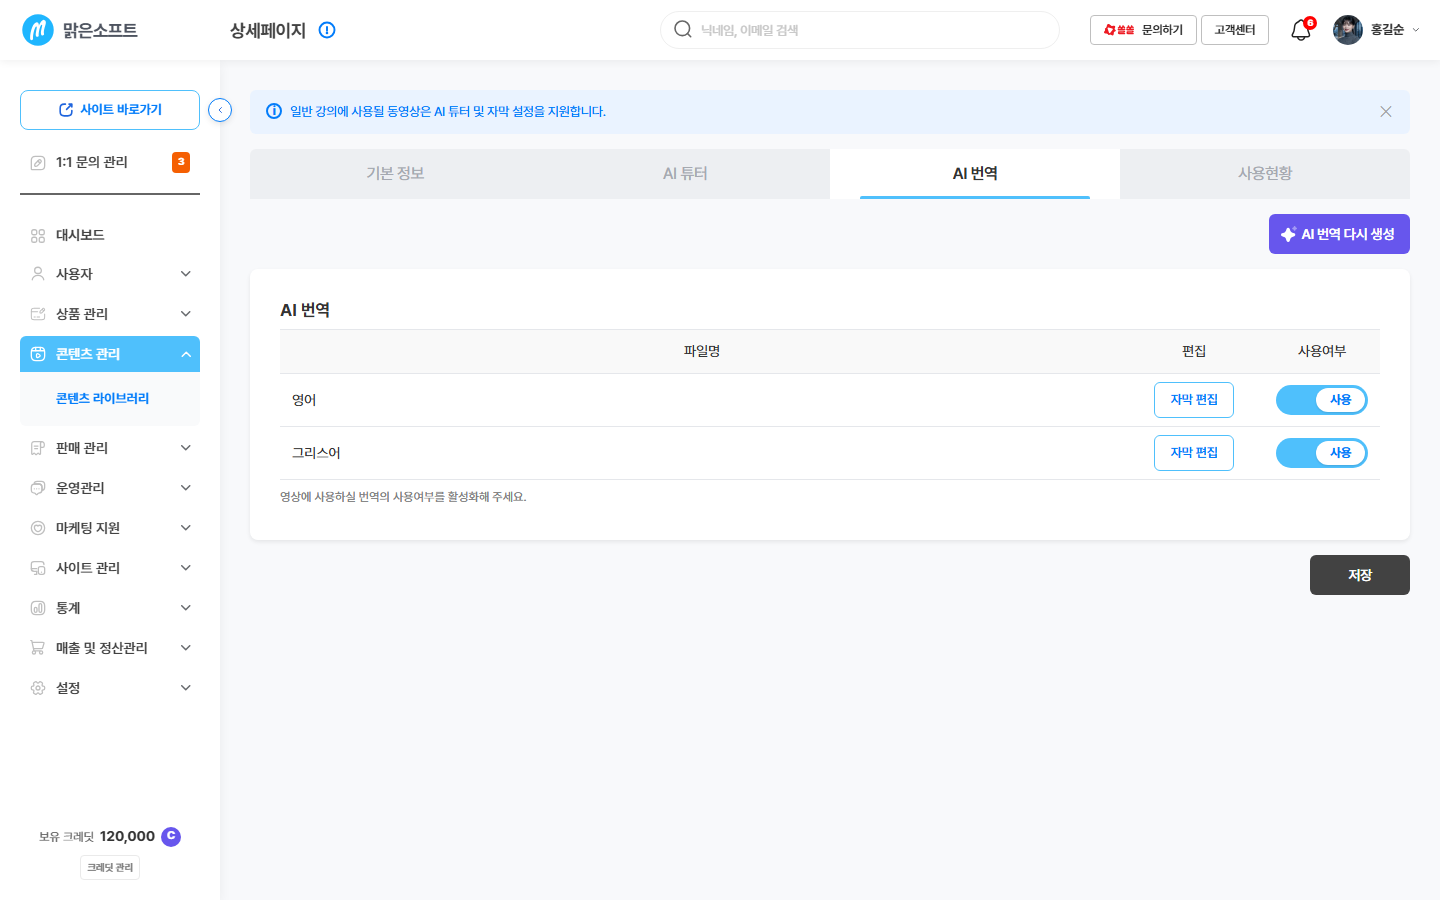Collapse the sidebar with the round arrow button
The image size is (1440, 900).
click(x=220, y=110)
